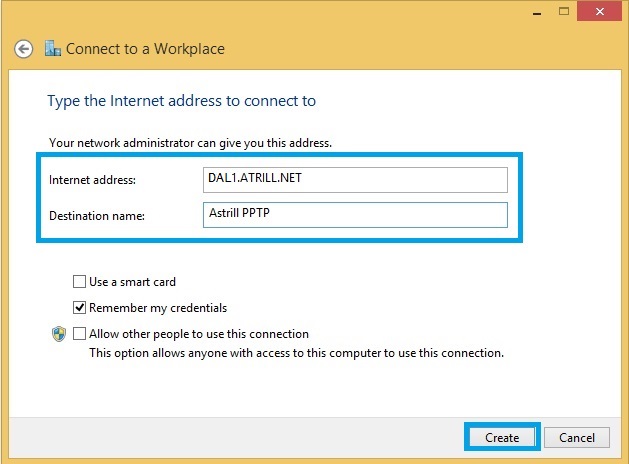This screenshot has width=629, height=464.
Task: Click the 'Destination name:' label
Action: 97,216
